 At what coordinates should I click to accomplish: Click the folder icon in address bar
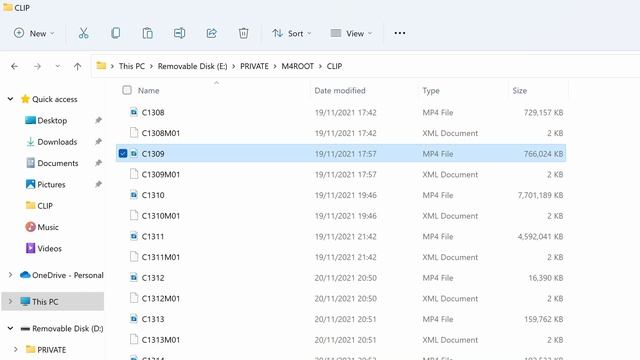101,66
